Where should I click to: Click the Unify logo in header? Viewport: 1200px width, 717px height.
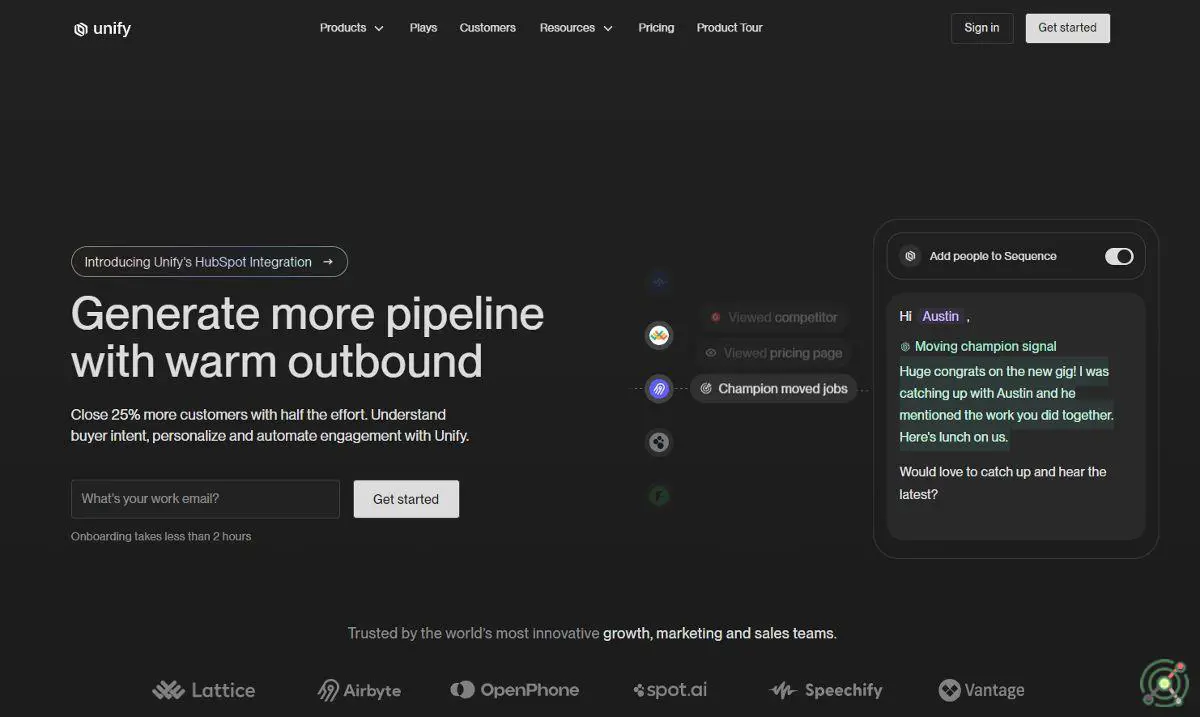click(x=102, y=29)
